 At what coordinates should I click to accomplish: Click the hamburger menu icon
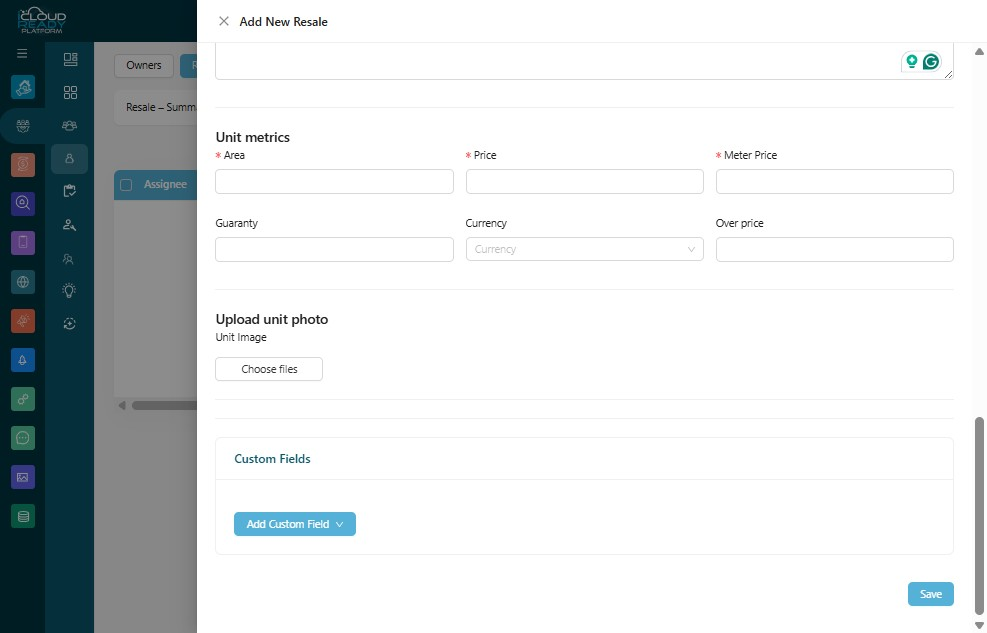(x=22, y=53)
